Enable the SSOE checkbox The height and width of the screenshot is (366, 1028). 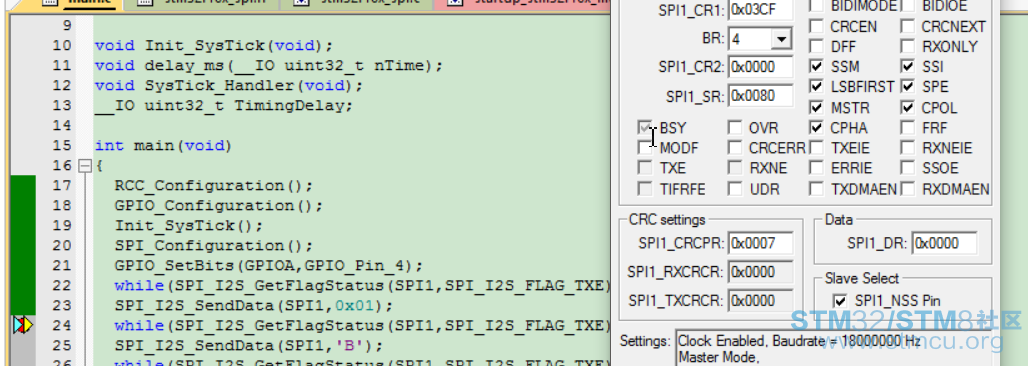[x=907, y=168]
